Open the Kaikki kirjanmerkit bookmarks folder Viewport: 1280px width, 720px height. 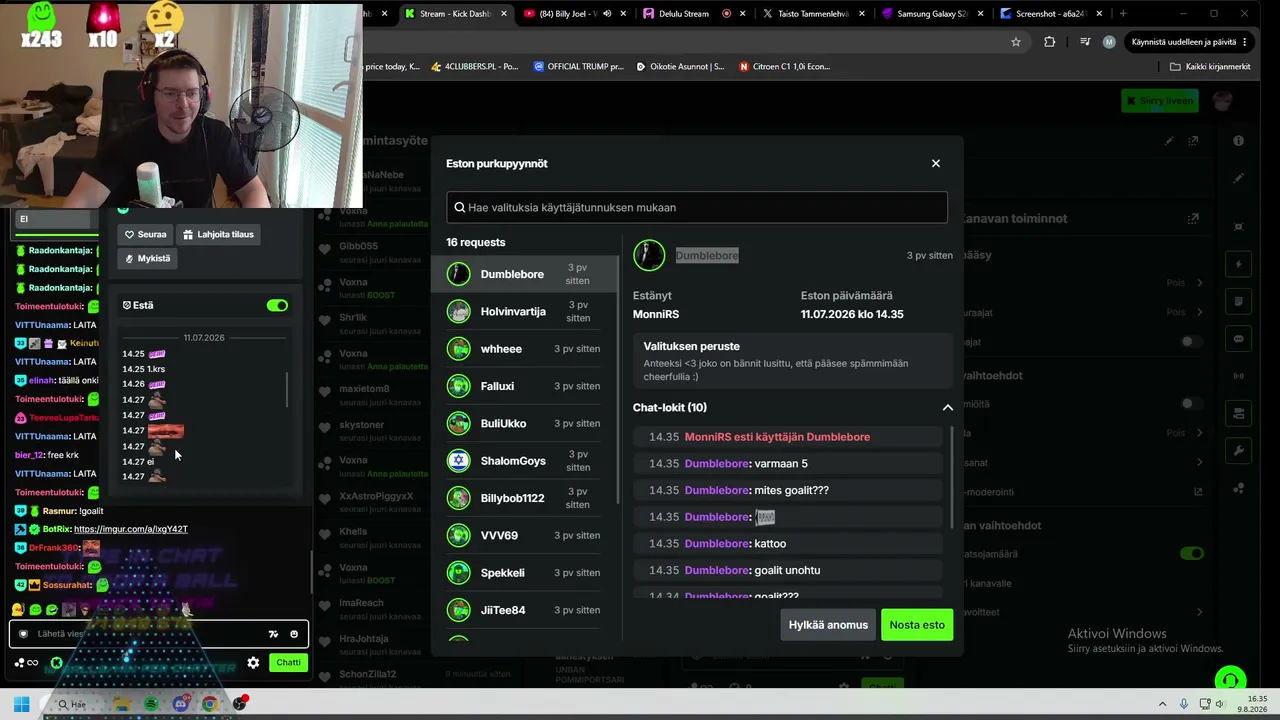1210,66
